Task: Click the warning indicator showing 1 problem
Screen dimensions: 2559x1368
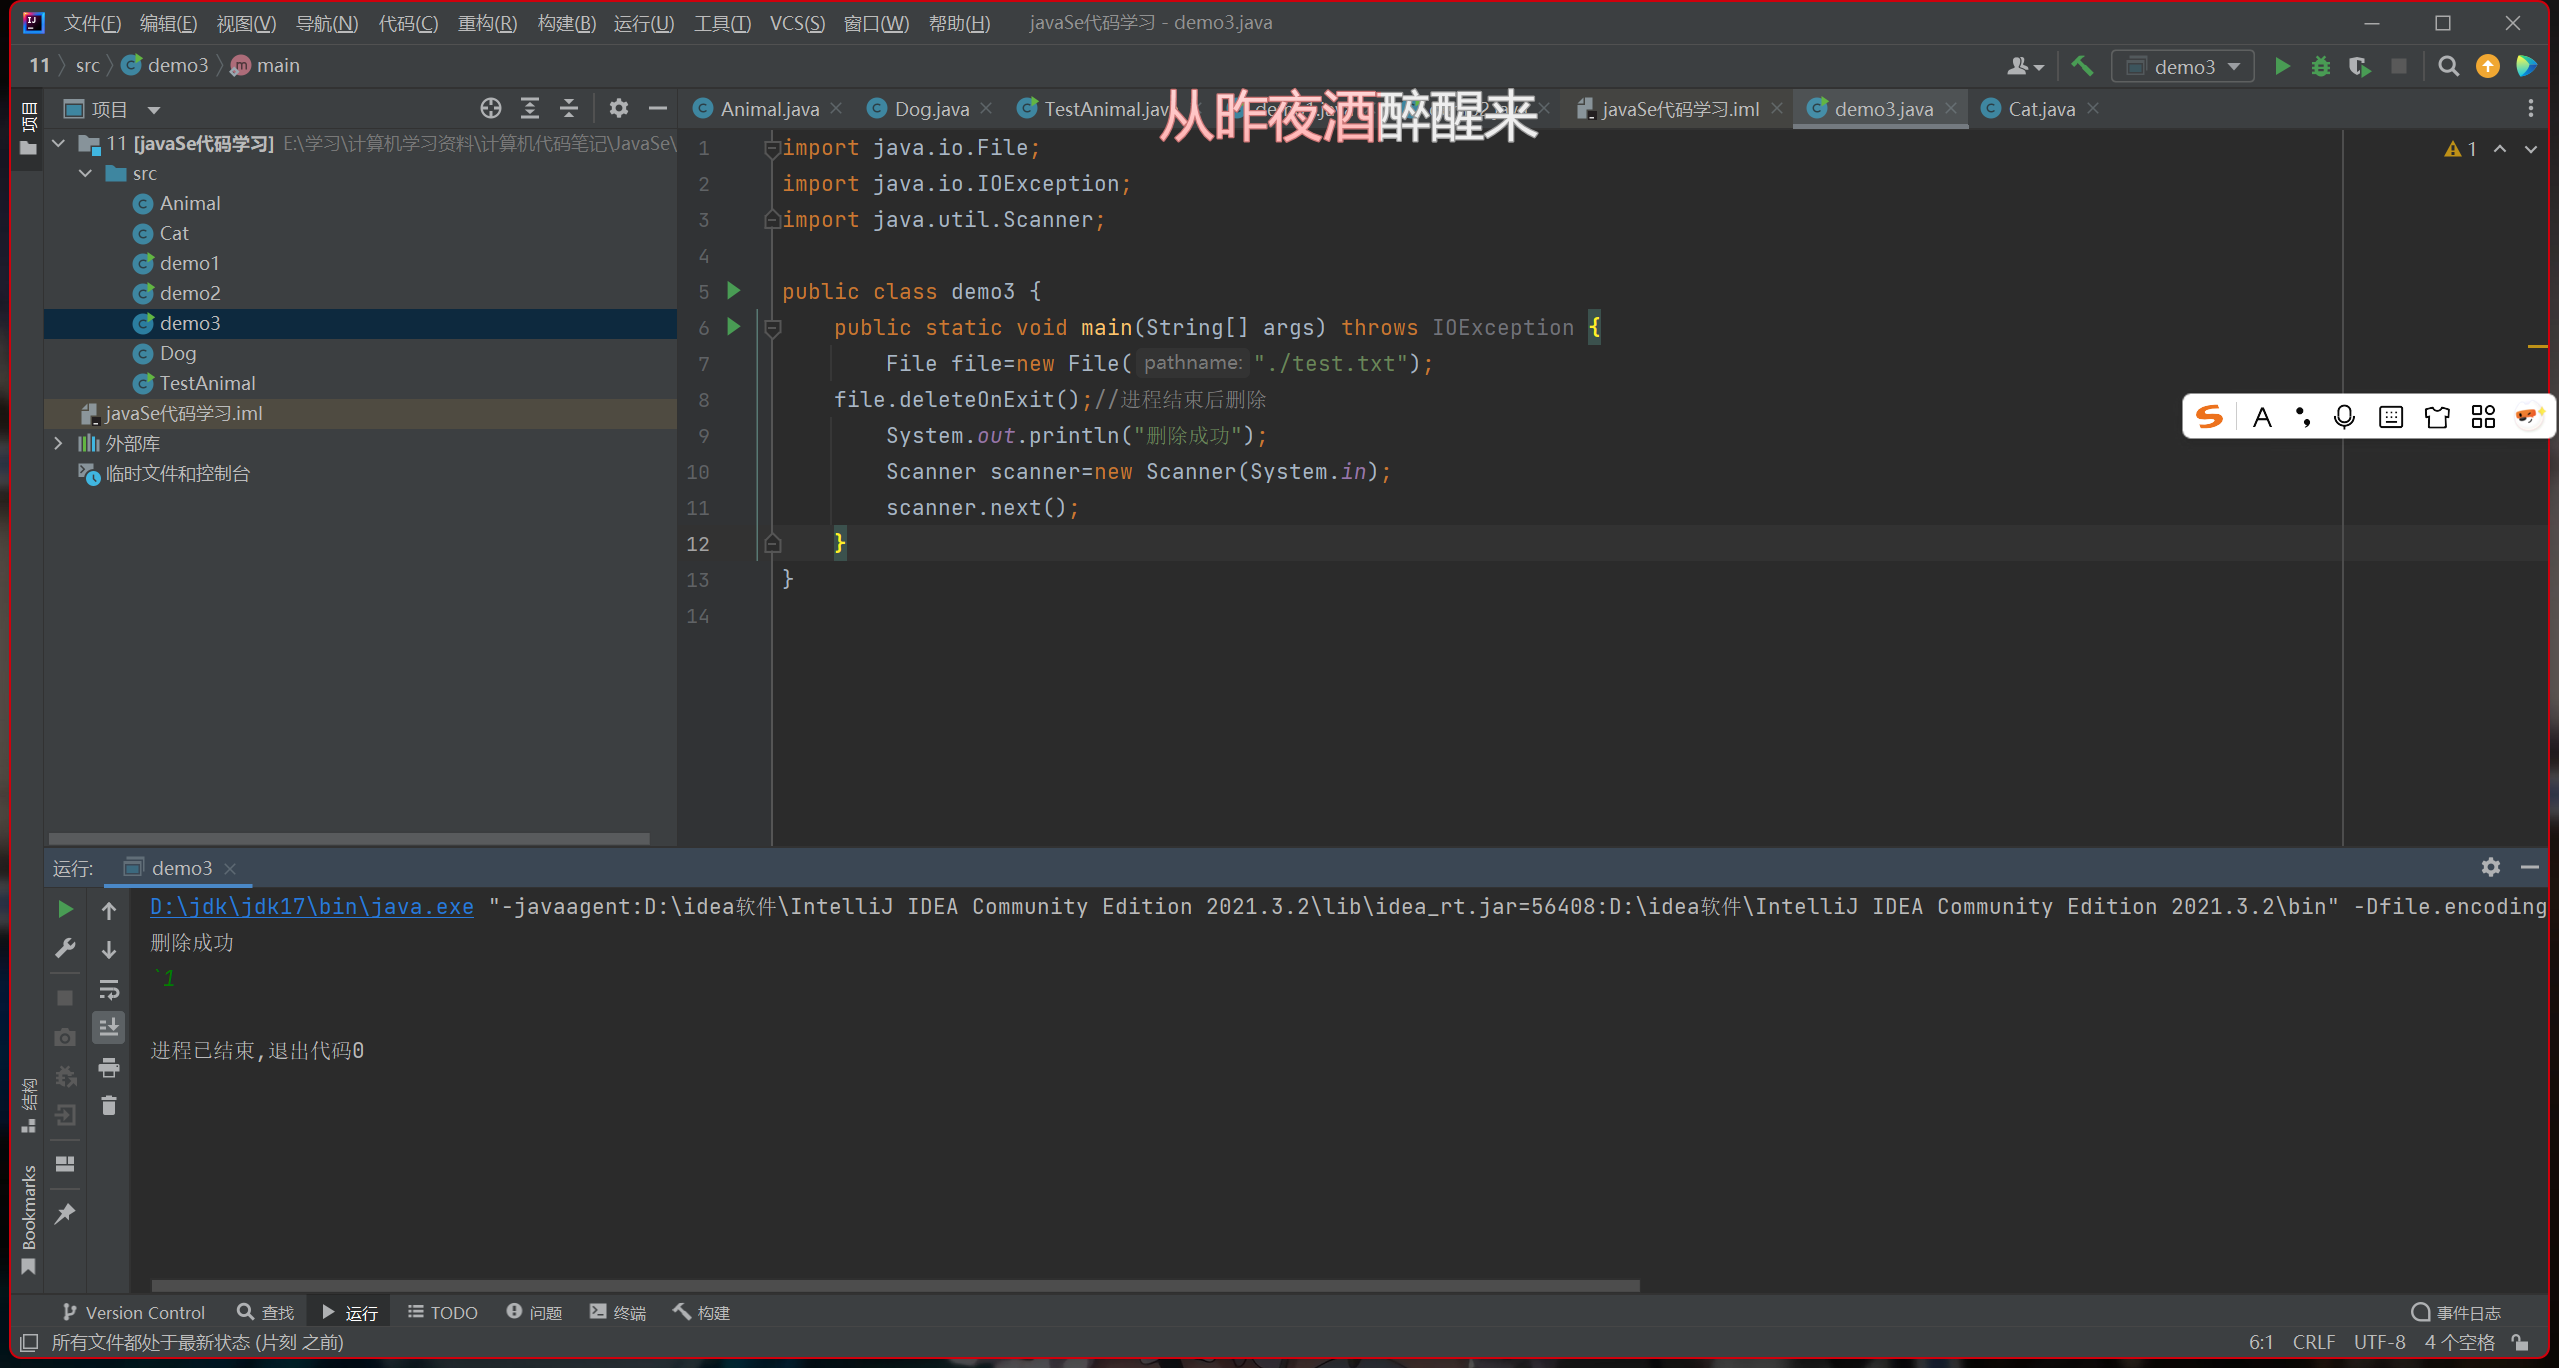Action: click(x=2461, y=149)
